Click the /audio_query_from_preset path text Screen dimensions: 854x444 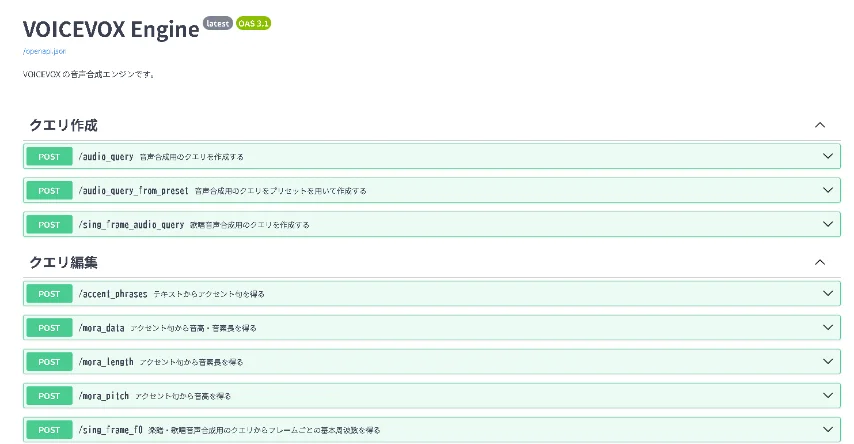(133, 191)
